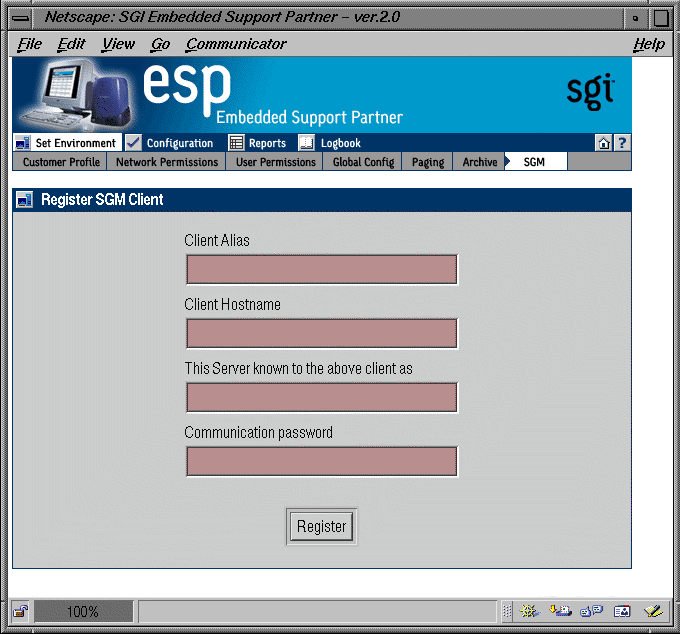Image resolution: width=680 pixels, height=634 pixels.
Task: Click the Register button
Action: 321,526
